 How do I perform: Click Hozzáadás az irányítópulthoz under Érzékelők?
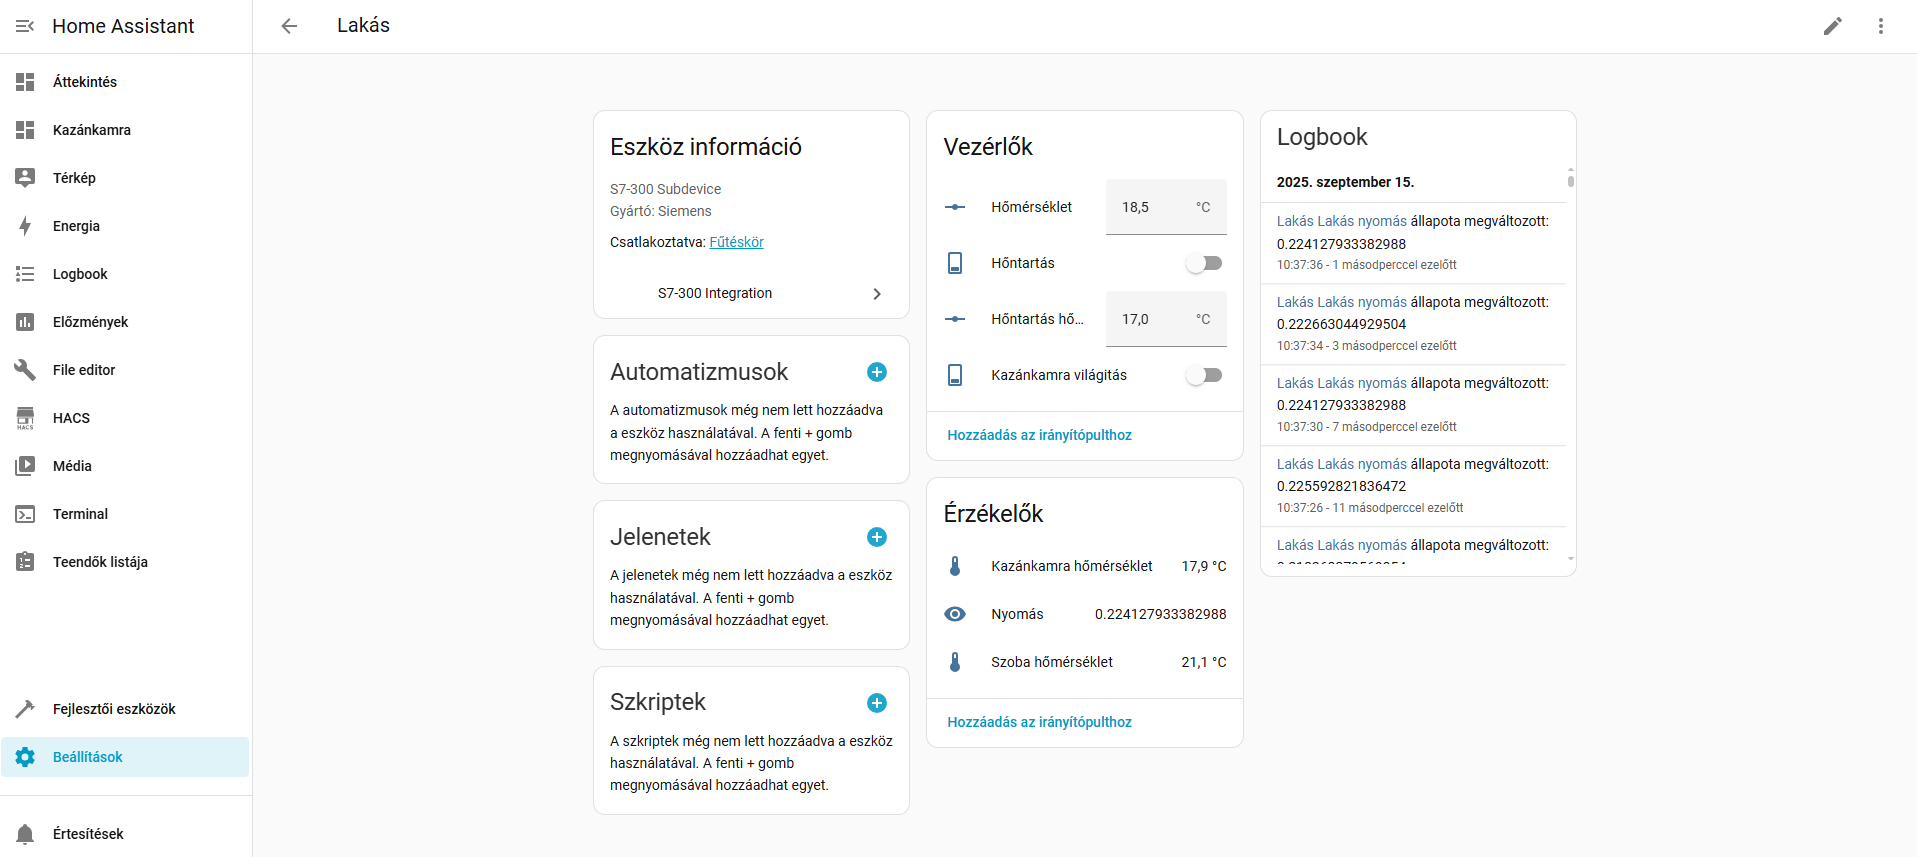[x=1039, y=722]
